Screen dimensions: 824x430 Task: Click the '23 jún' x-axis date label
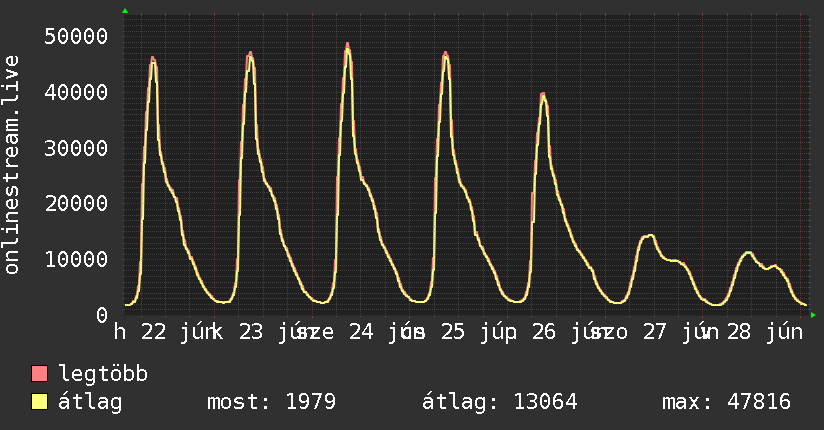click(x=273, y=333)
